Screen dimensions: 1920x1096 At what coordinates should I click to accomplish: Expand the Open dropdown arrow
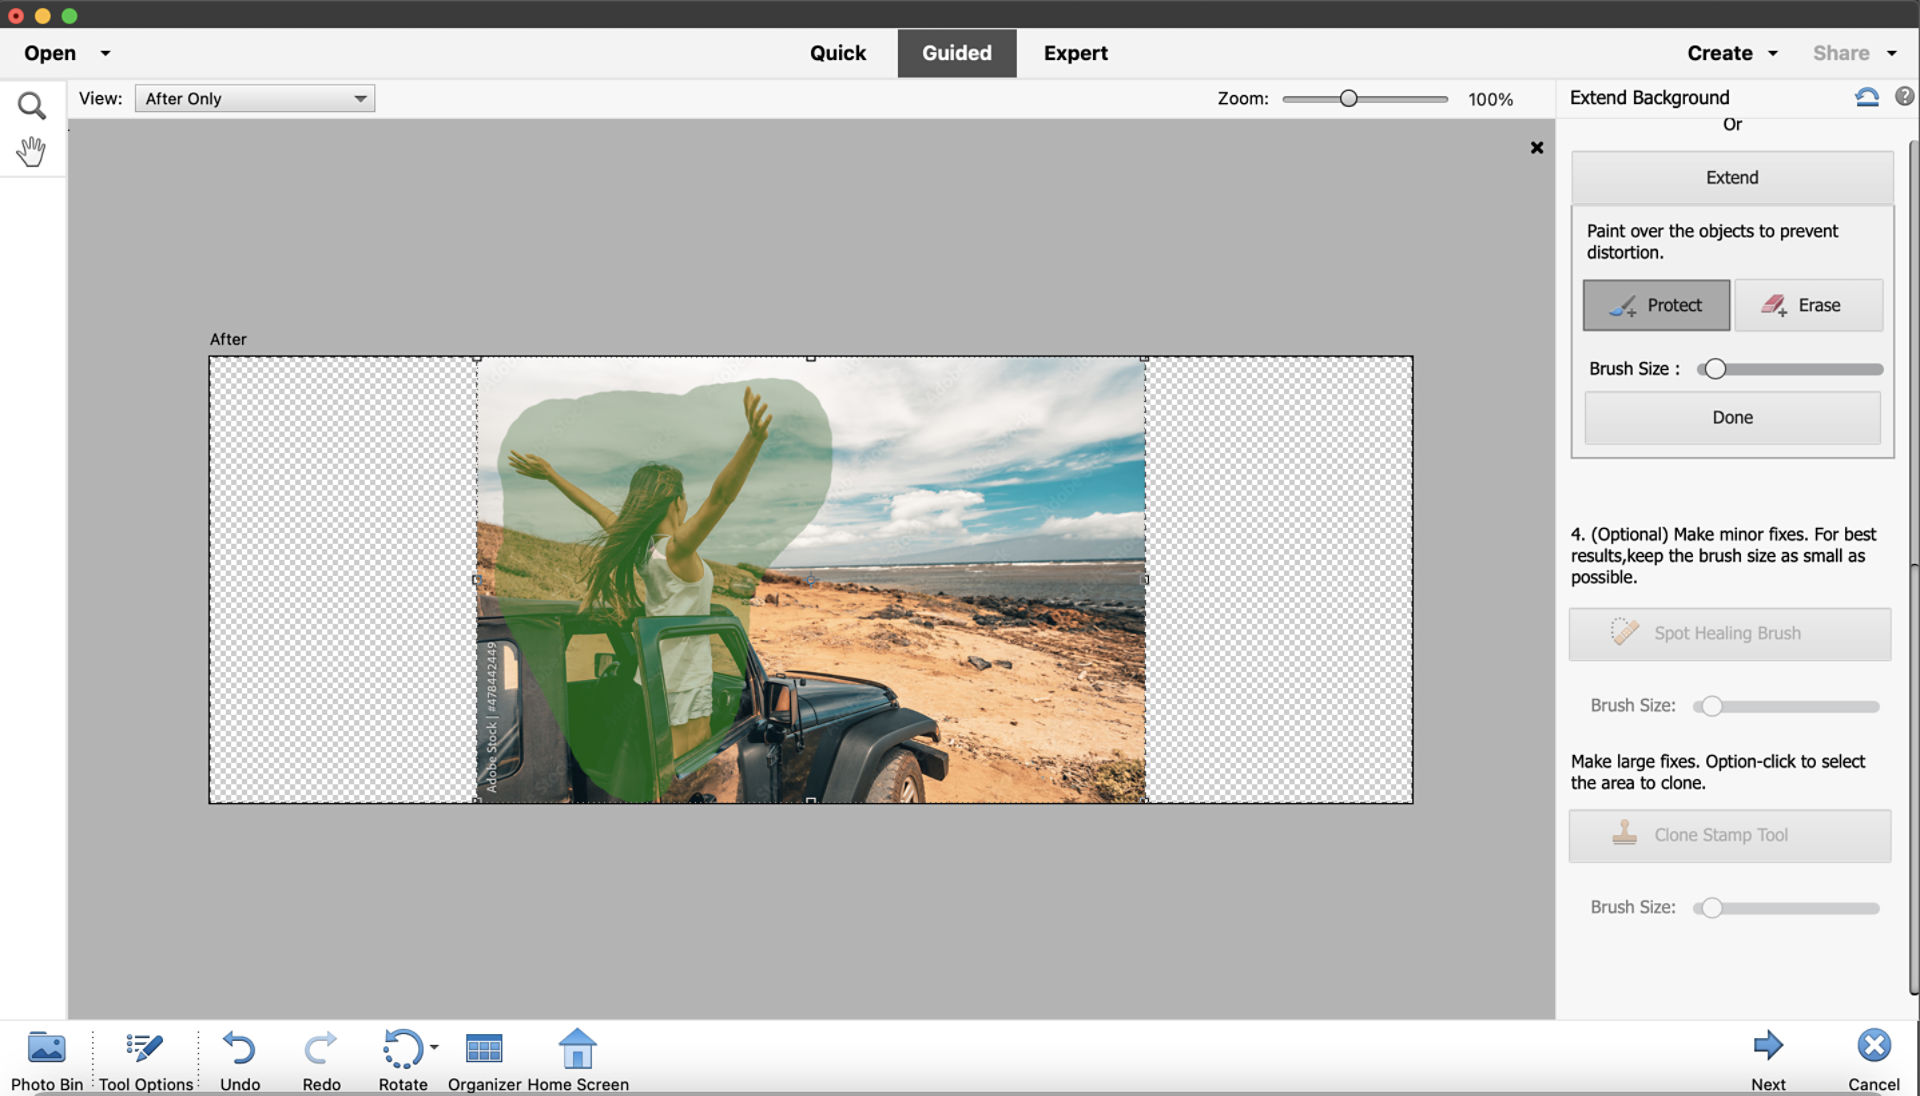(103, 53)
